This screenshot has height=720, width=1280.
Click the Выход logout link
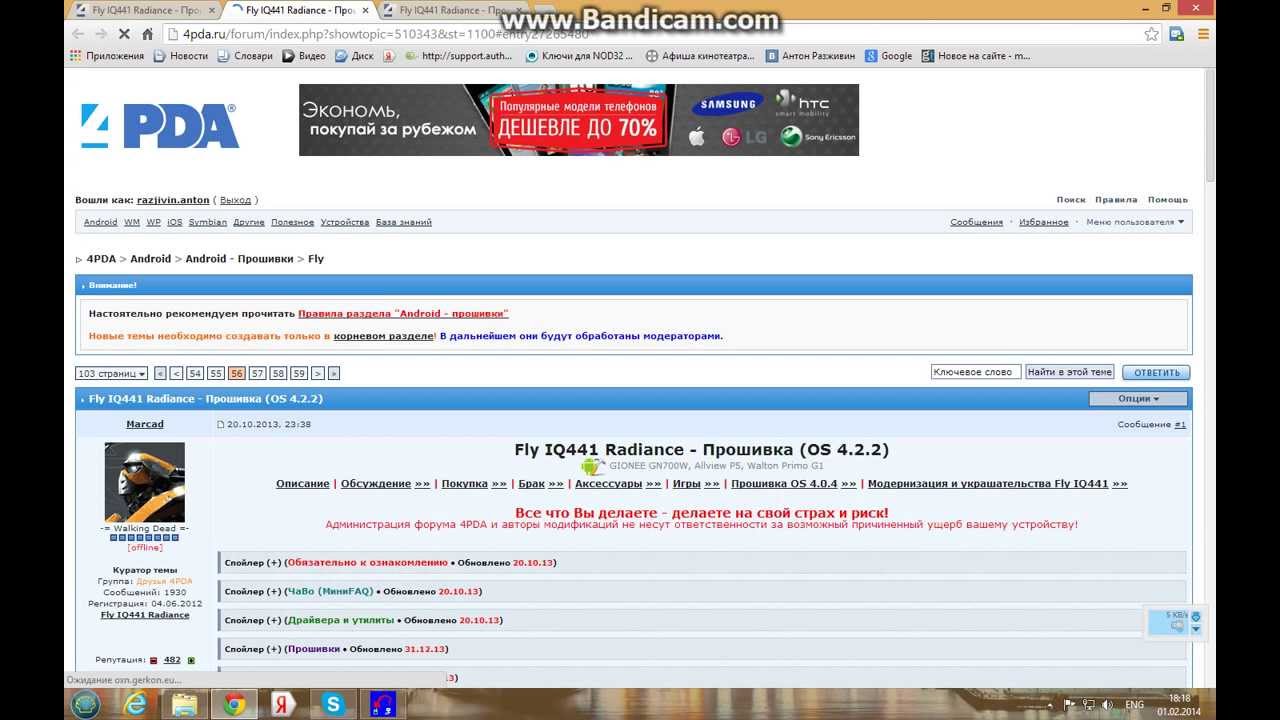pos(235,200)
